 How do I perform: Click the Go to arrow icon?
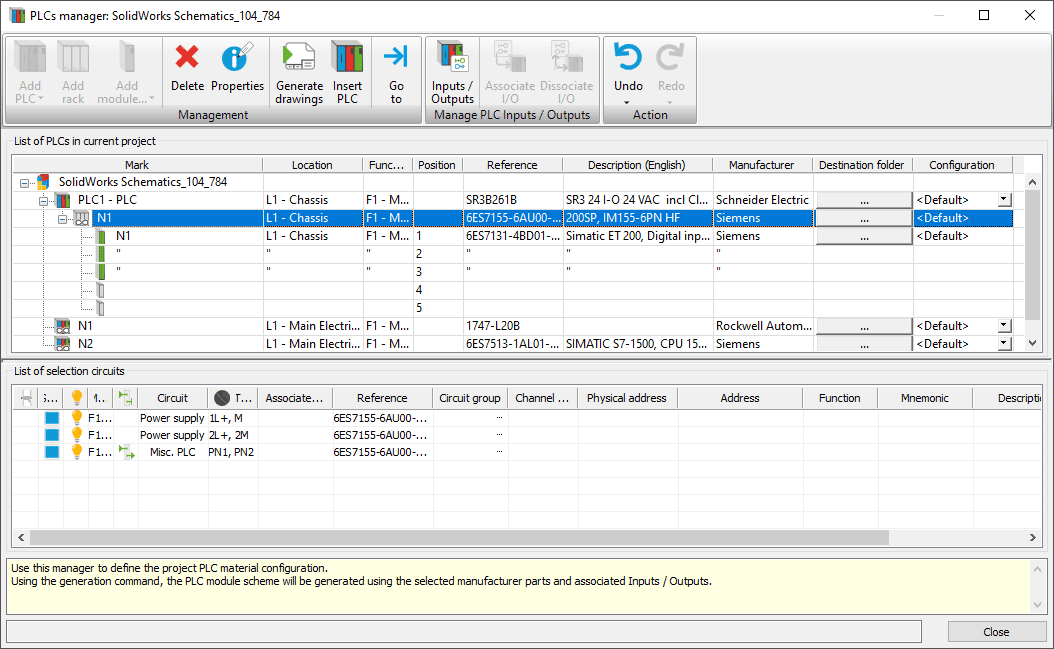(396, 56)
